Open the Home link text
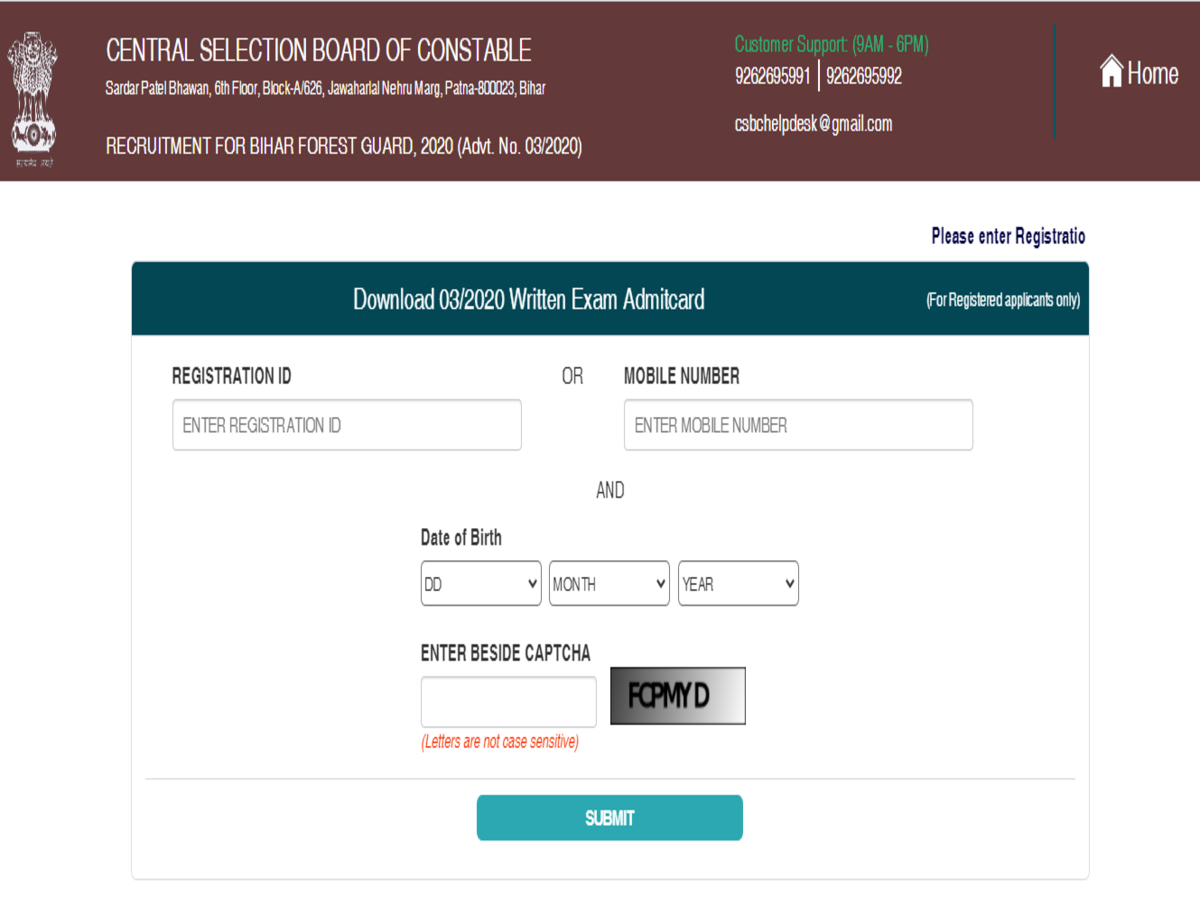This screenshot has height=900, width=1200. point(1153,73)
